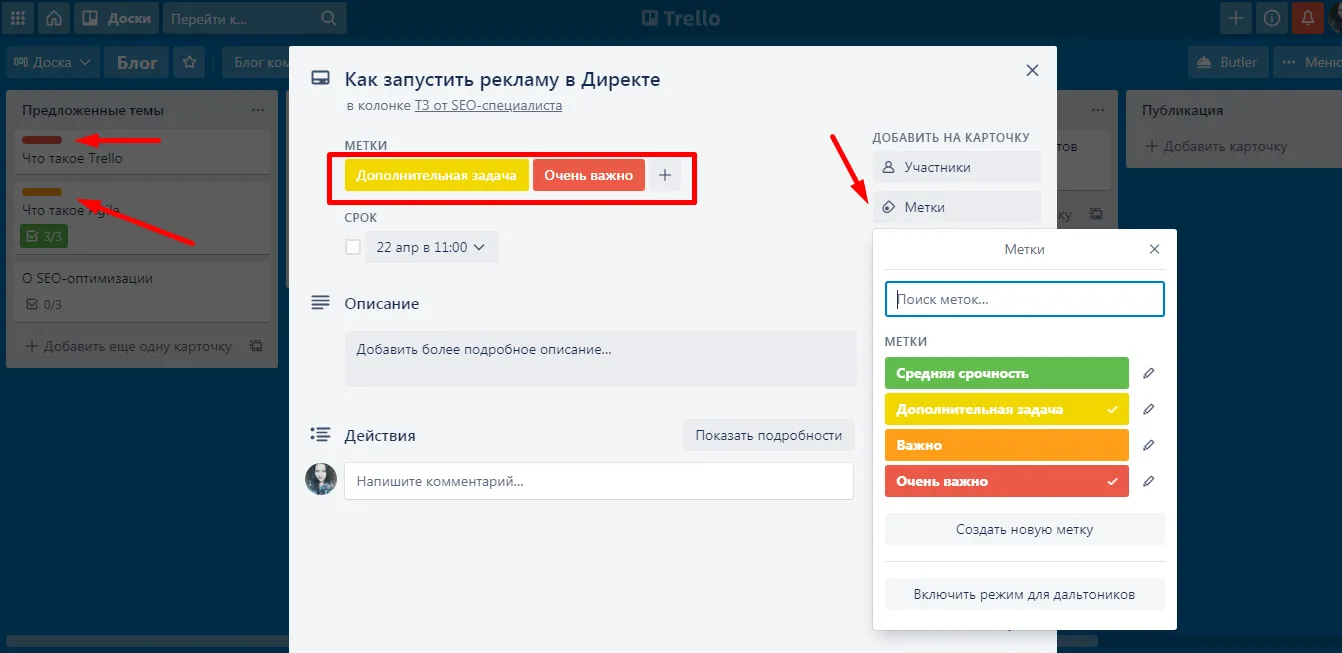Select the green Средняя срочность label swatch
This screenshot has width=1342, height=653.
pyautogui.click(x=1006, y=373)
